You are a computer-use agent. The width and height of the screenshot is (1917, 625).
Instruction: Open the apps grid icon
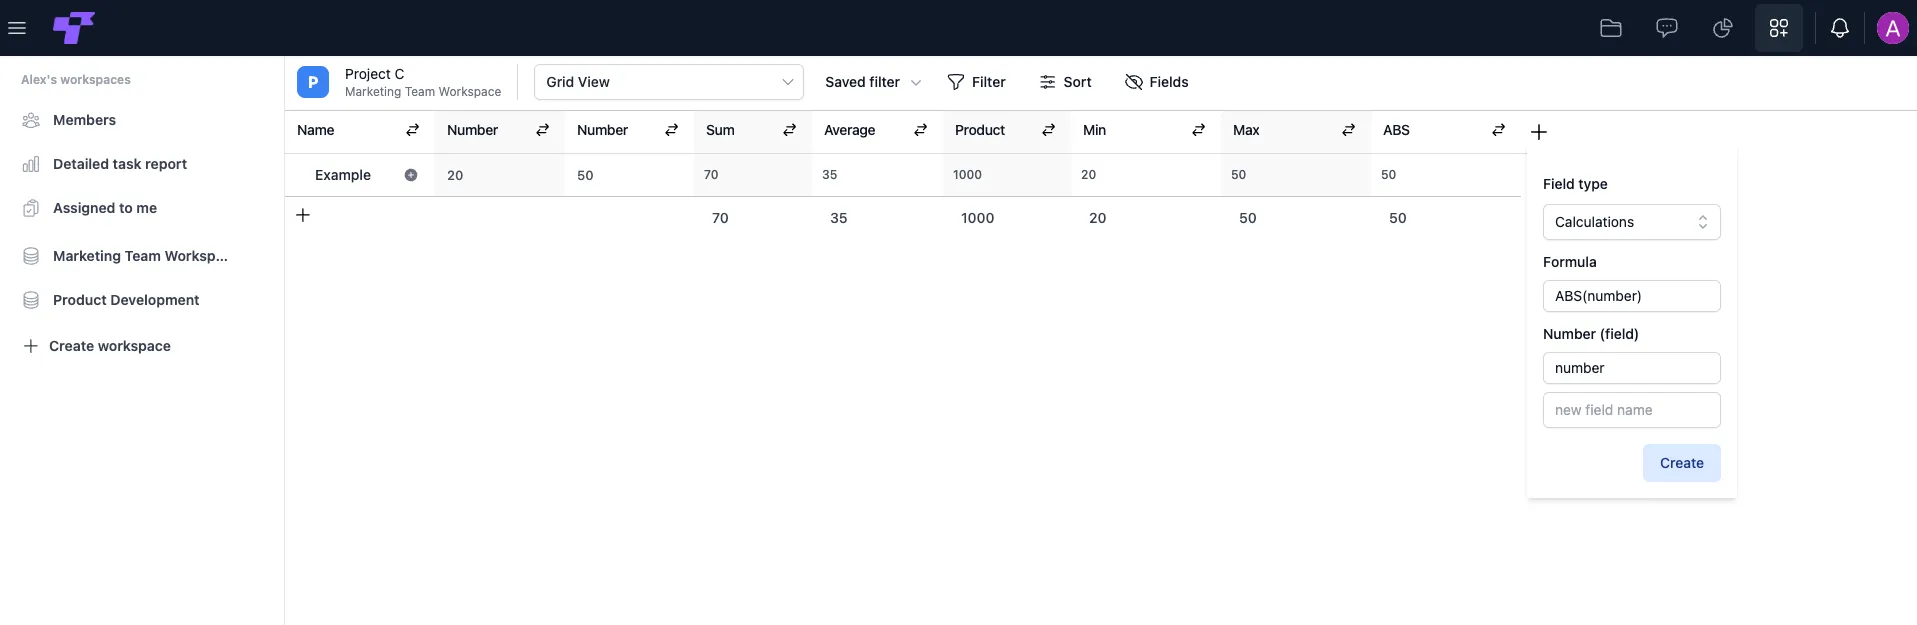[x=1779, y=28]
